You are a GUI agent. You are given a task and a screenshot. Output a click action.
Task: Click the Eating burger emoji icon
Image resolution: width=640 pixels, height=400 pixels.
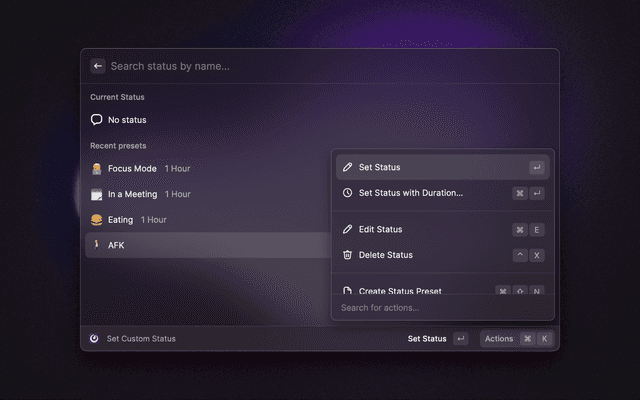click(x=97, y=219)
